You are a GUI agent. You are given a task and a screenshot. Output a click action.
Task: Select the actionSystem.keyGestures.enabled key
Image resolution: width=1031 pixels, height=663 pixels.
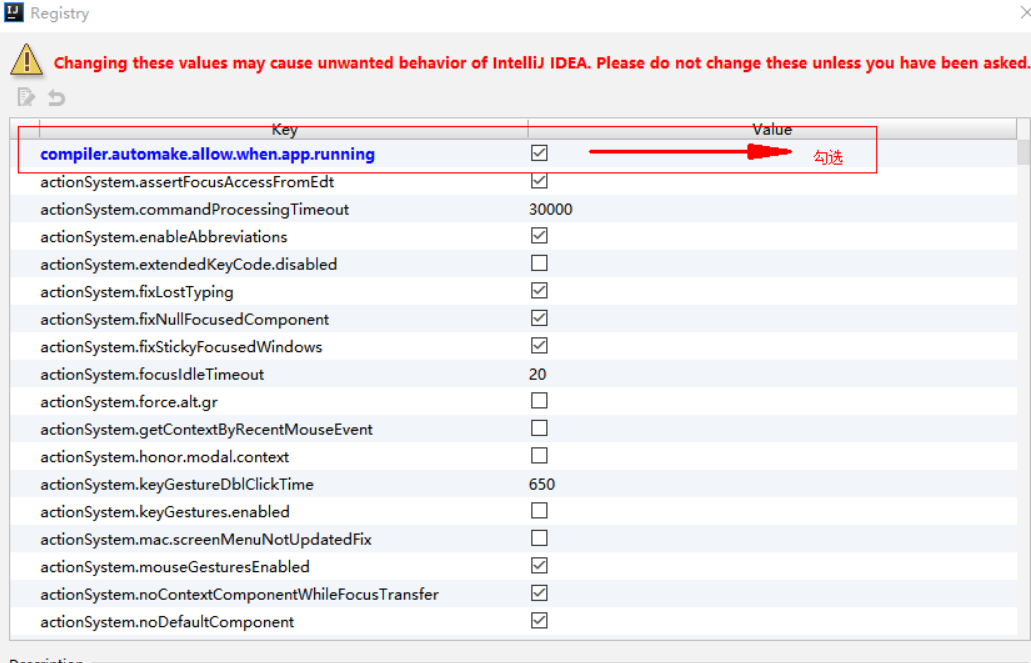coord(165,512)
